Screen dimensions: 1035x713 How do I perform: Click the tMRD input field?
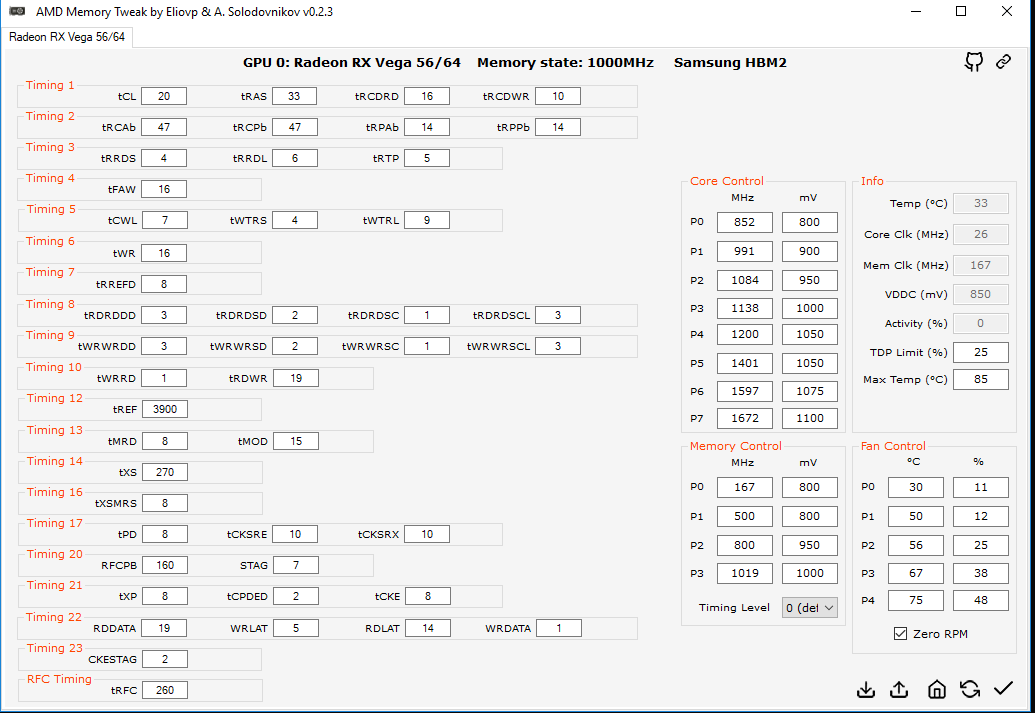point(164,441)
